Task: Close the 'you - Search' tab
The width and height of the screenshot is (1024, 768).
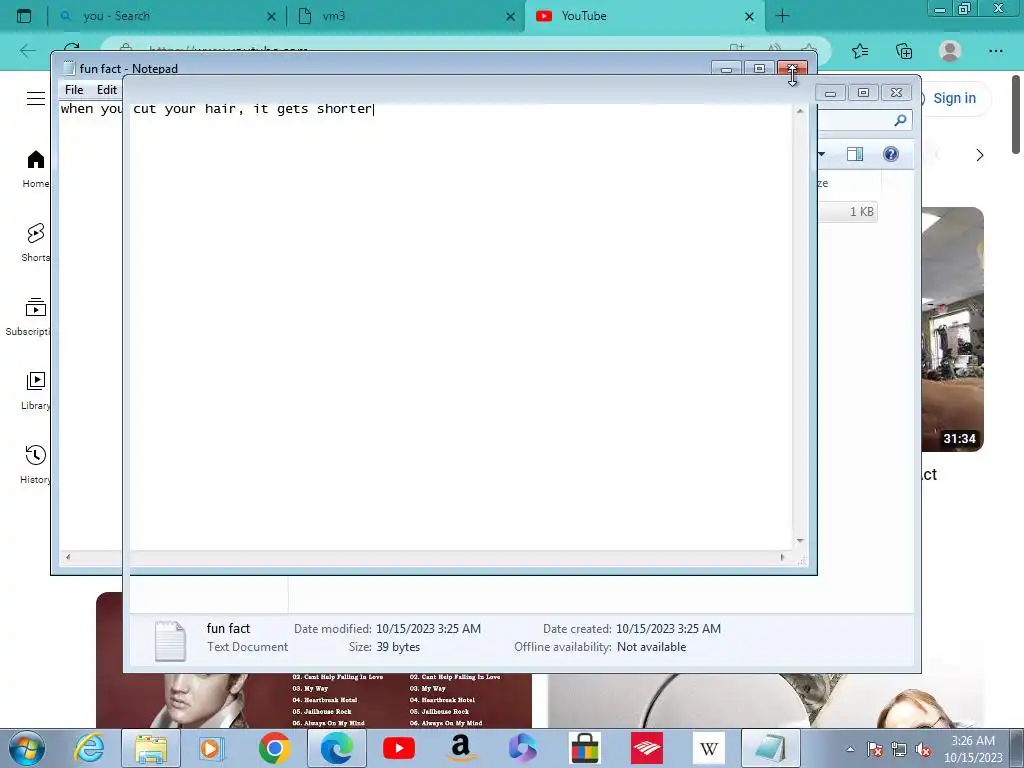Action: [271, 16]
